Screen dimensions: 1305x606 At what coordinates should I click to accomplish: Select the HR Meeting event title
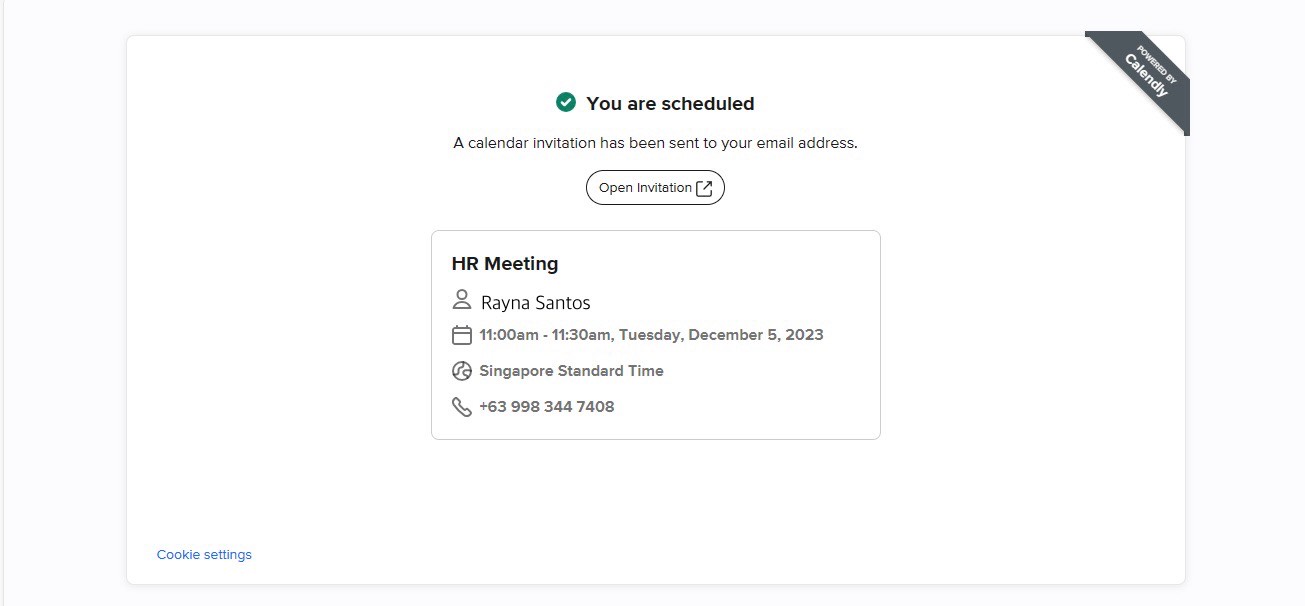pos(505,264)
